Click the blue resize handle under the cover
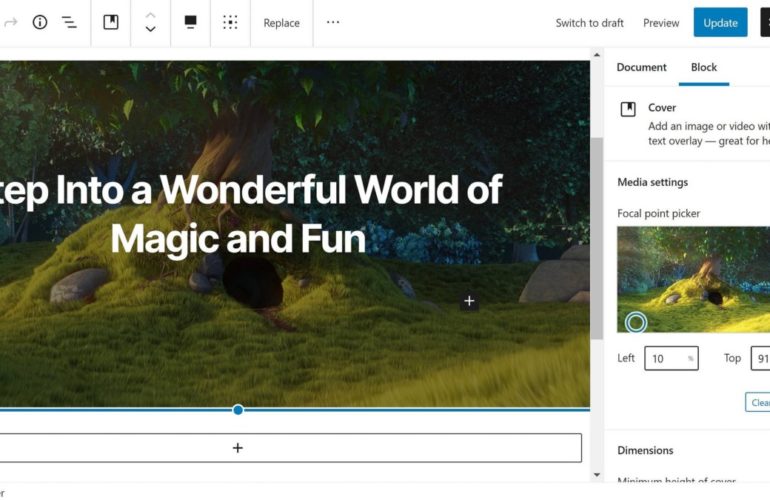Screen dimensions: 770x500 coord(238,410)
